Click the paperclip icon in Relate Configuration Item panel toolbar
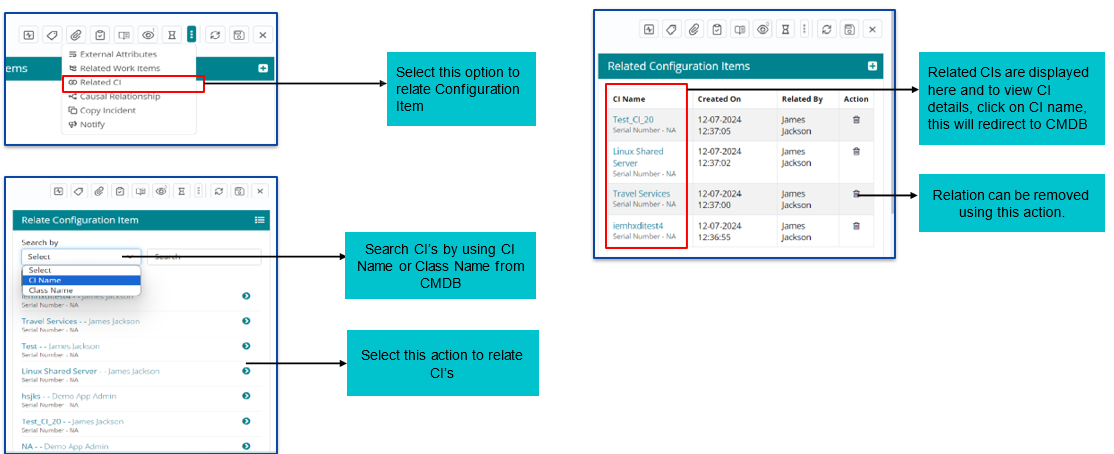Viewport: 1114px width, 454px height. click(99, 191)
